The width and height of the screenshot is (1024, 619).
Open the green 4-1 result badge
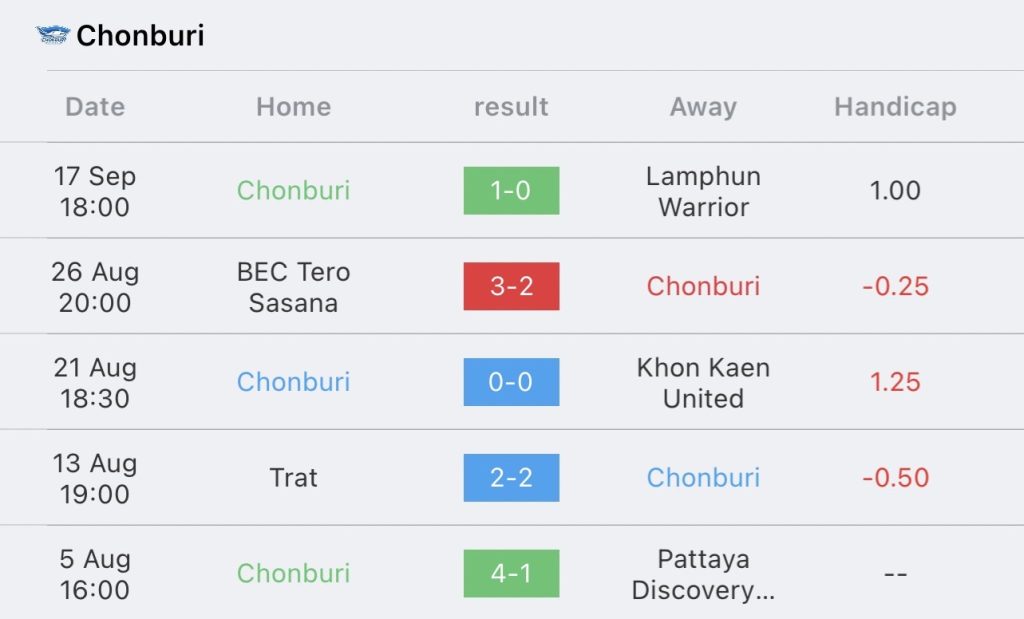[x=511, y=573]
